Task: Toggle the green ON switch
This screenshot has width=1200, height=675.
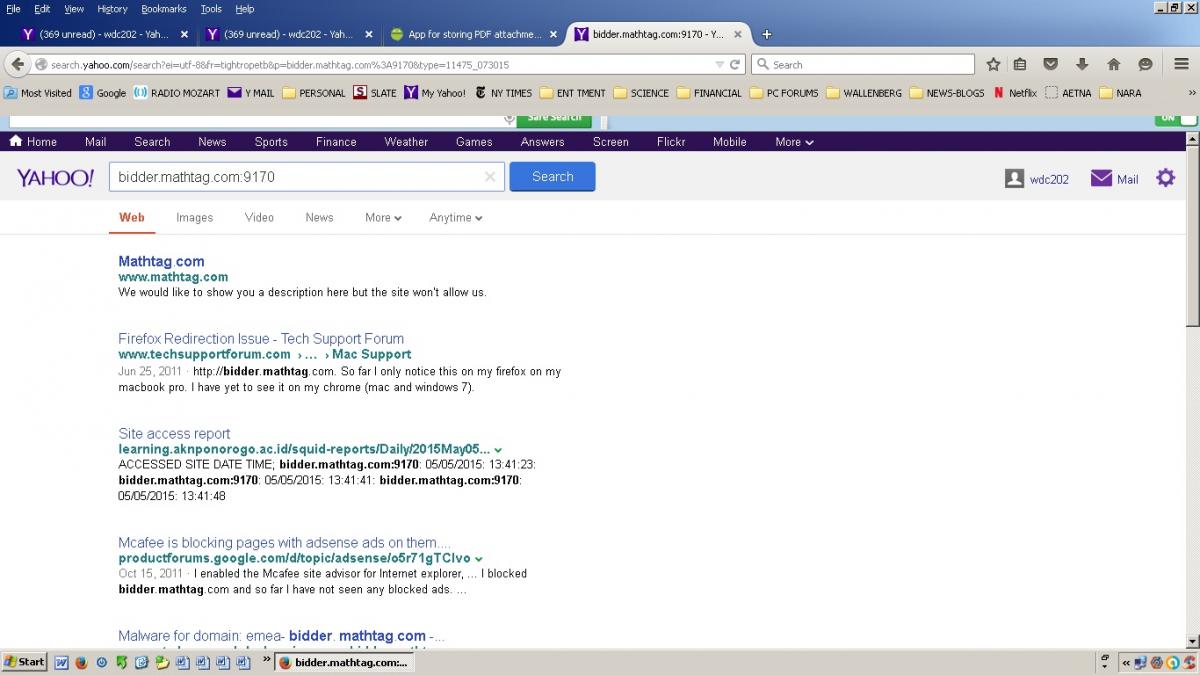Action: [x=1175, y=117]
